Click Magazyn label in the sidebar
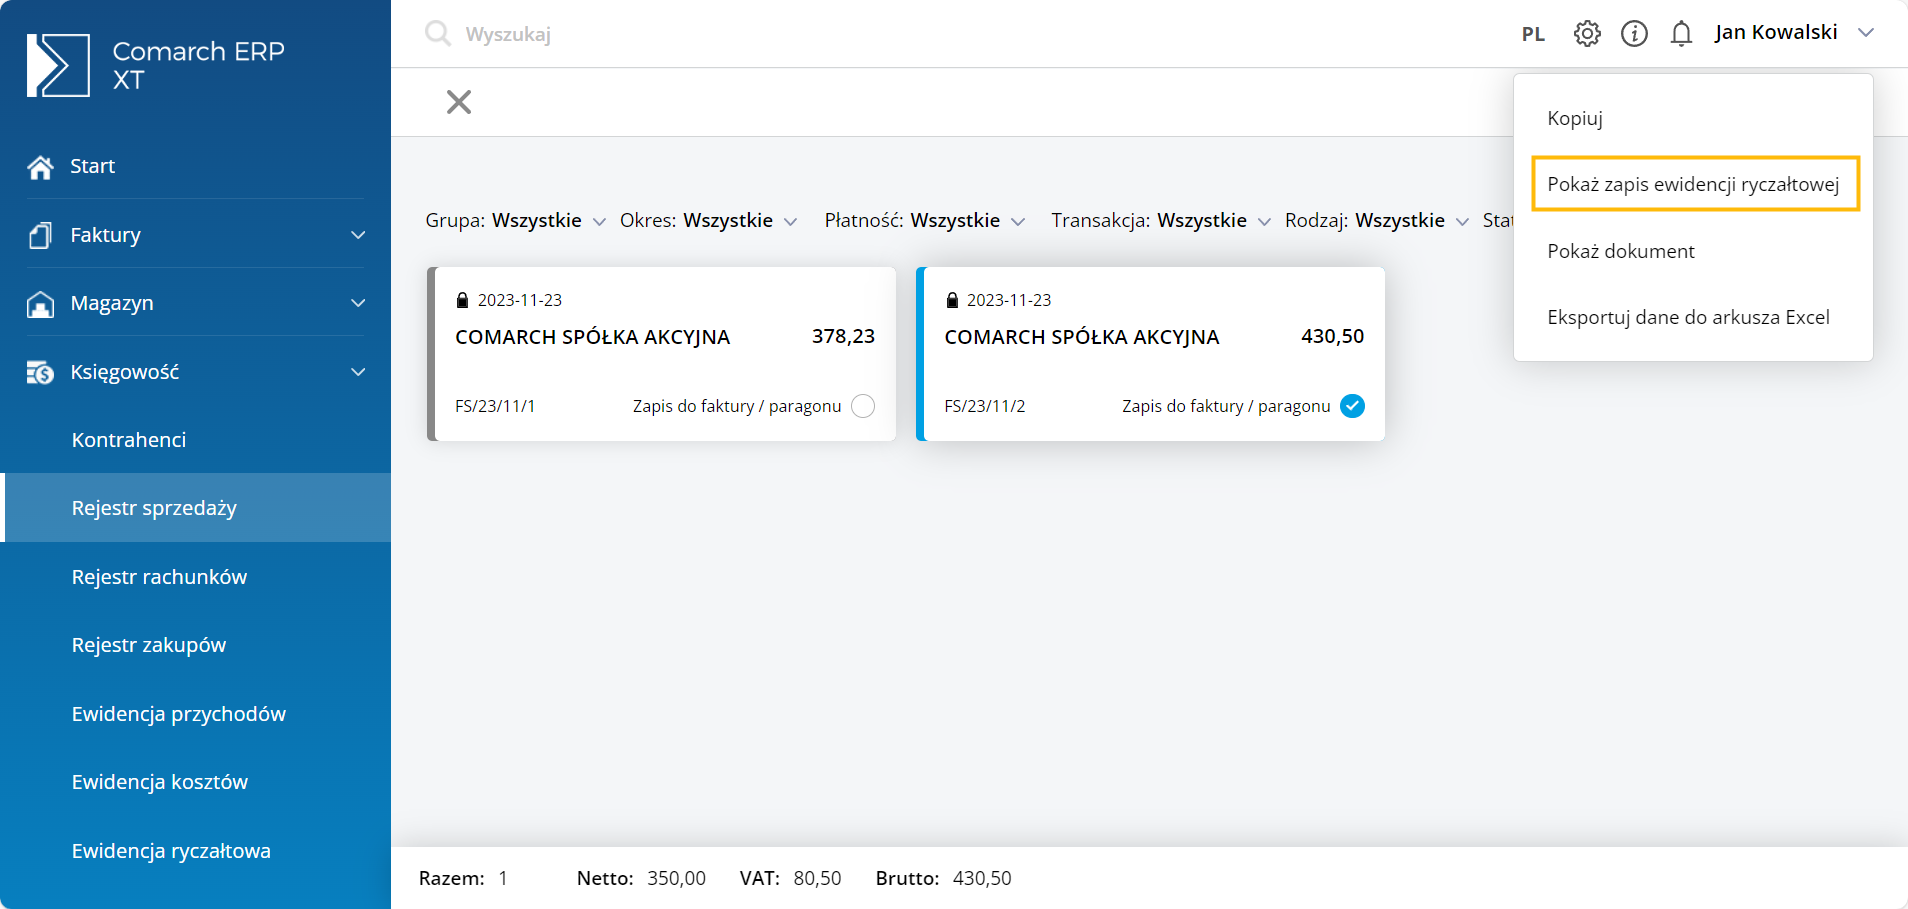Image resolution: width=1908 pixels, height=909 pixels. (x=112, y=303)
